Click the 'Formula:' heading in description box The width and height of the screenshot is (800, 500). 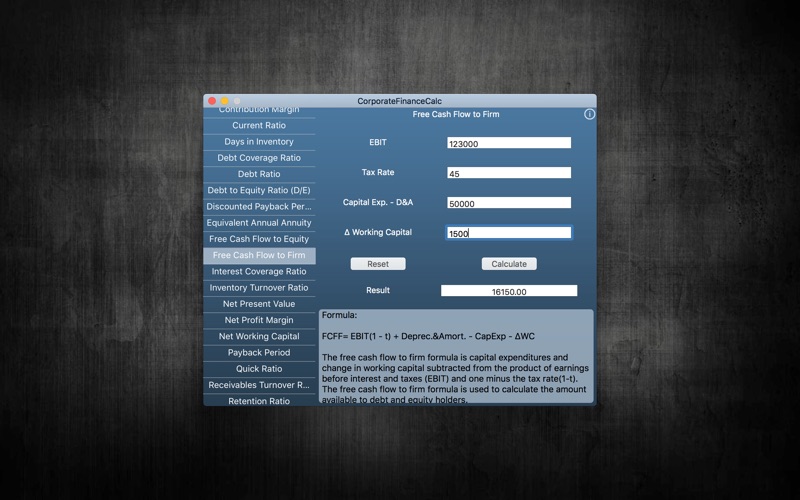click(x=339, y=315)
